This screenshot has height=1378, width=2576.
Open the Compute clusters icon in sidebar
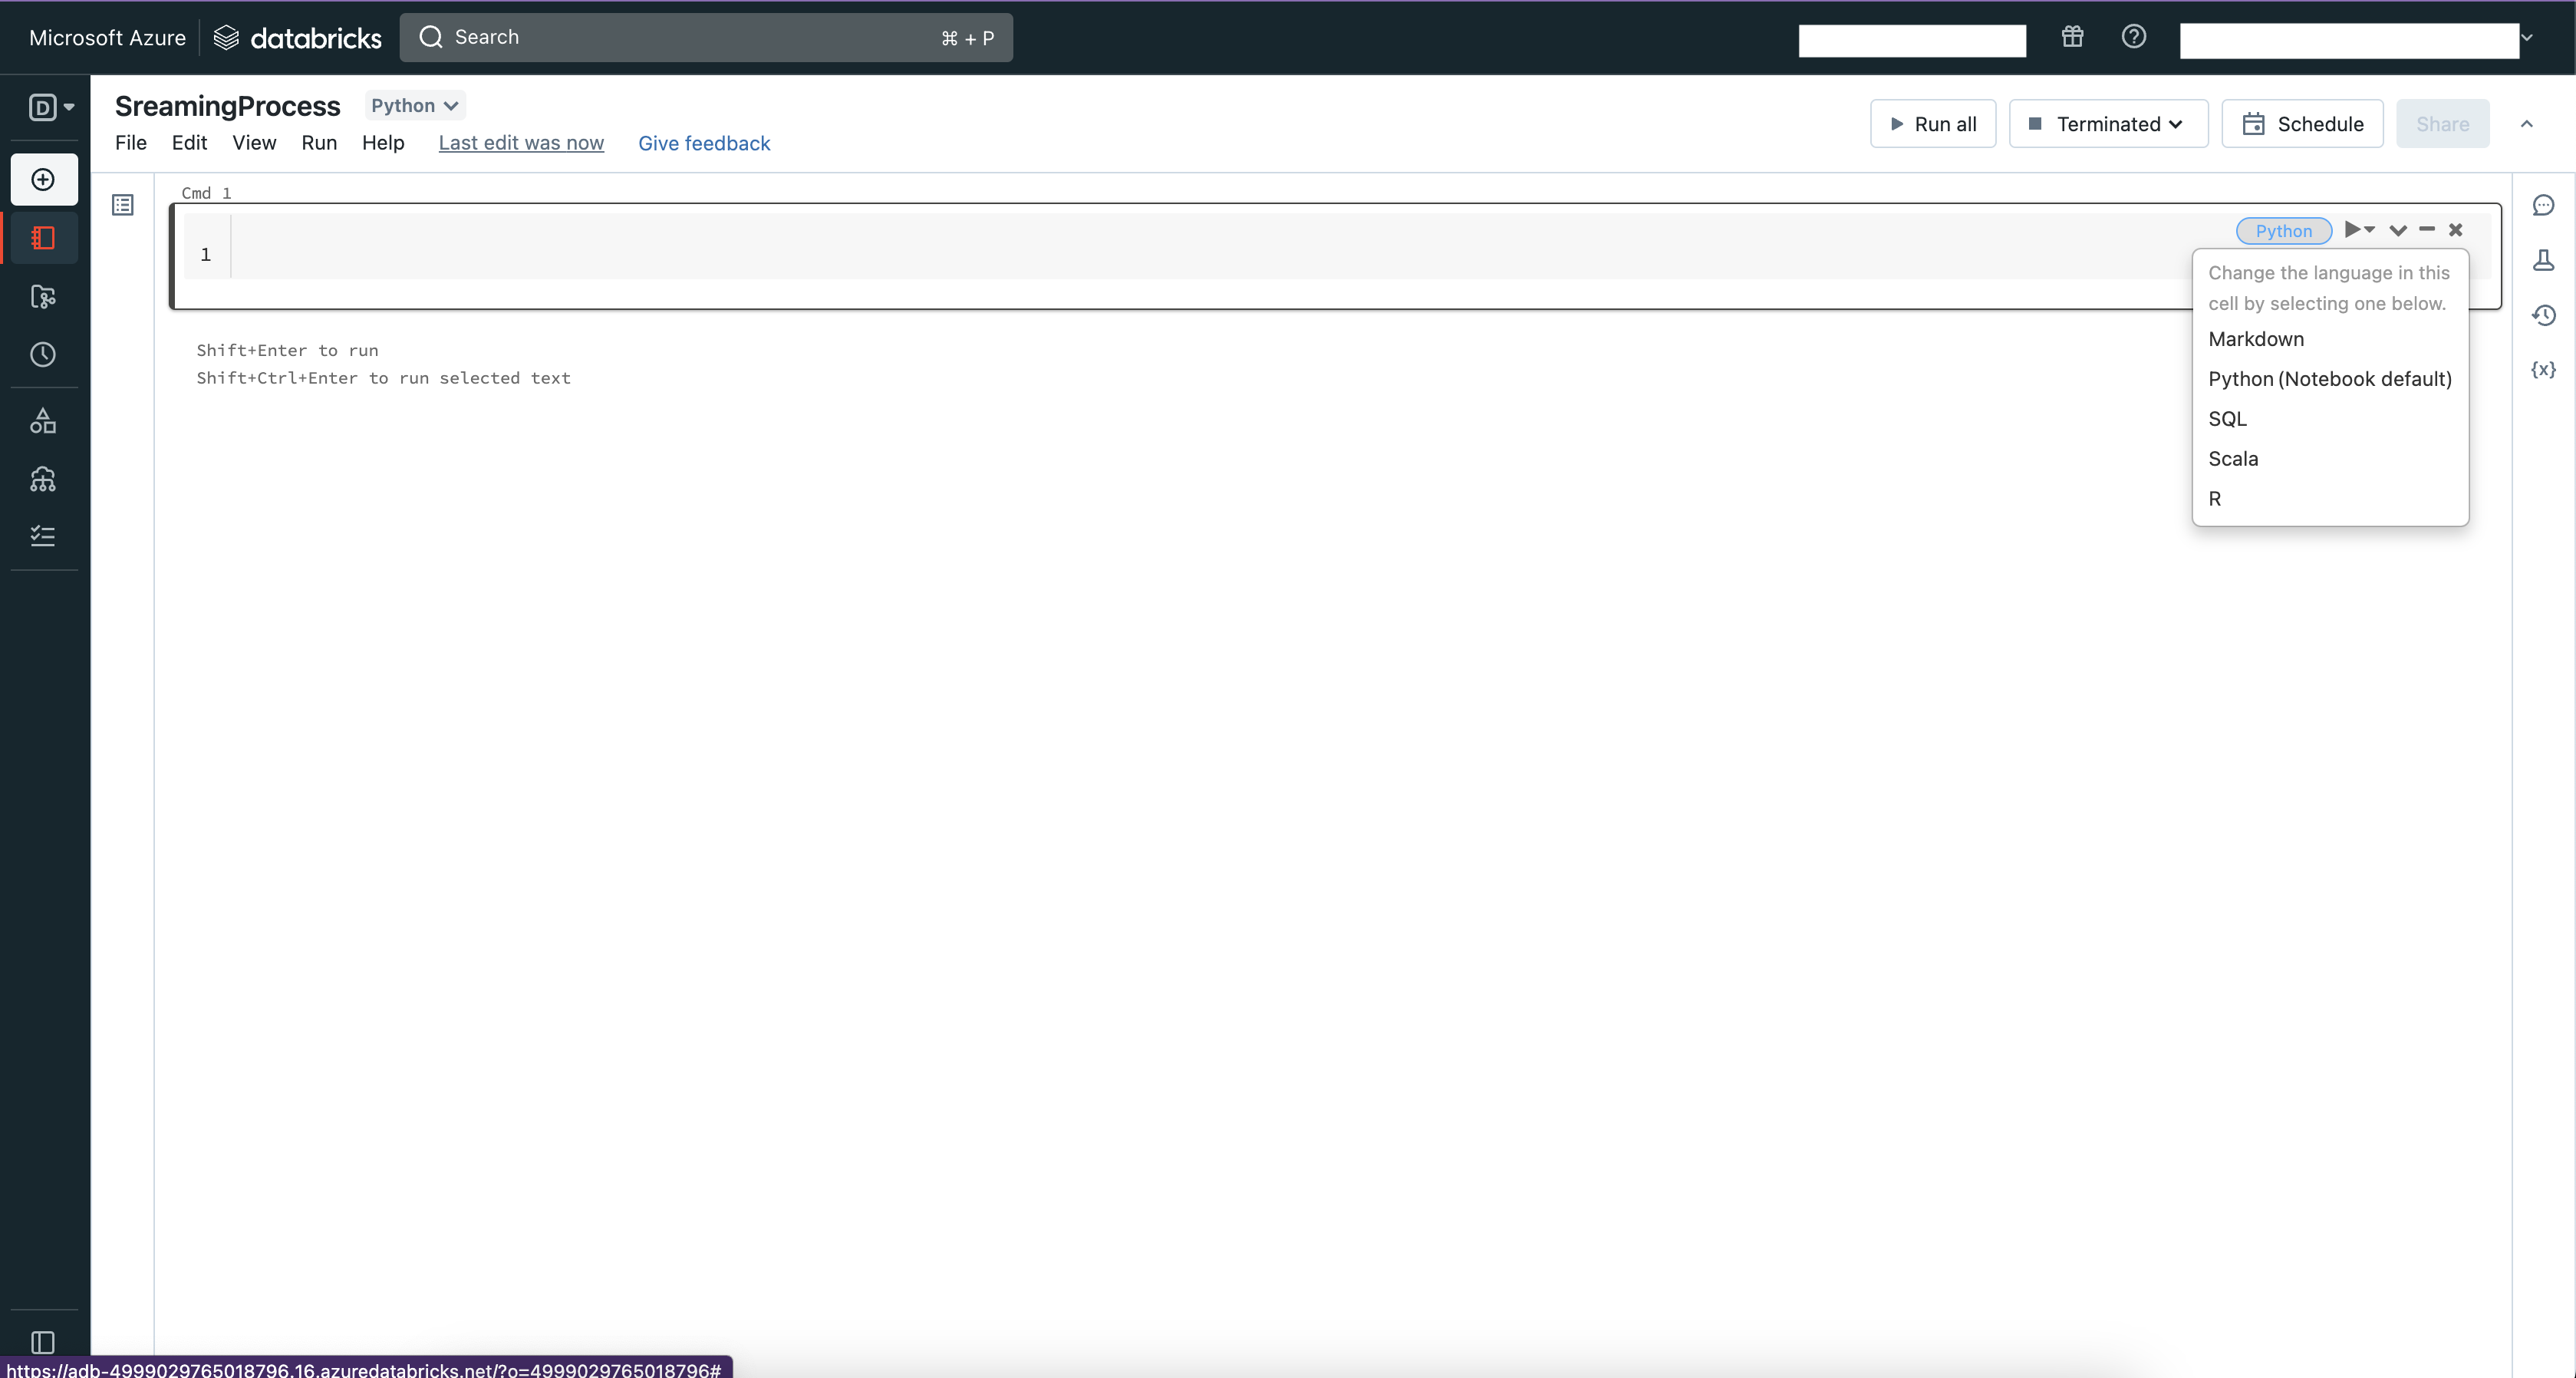[x=43, y=479]
